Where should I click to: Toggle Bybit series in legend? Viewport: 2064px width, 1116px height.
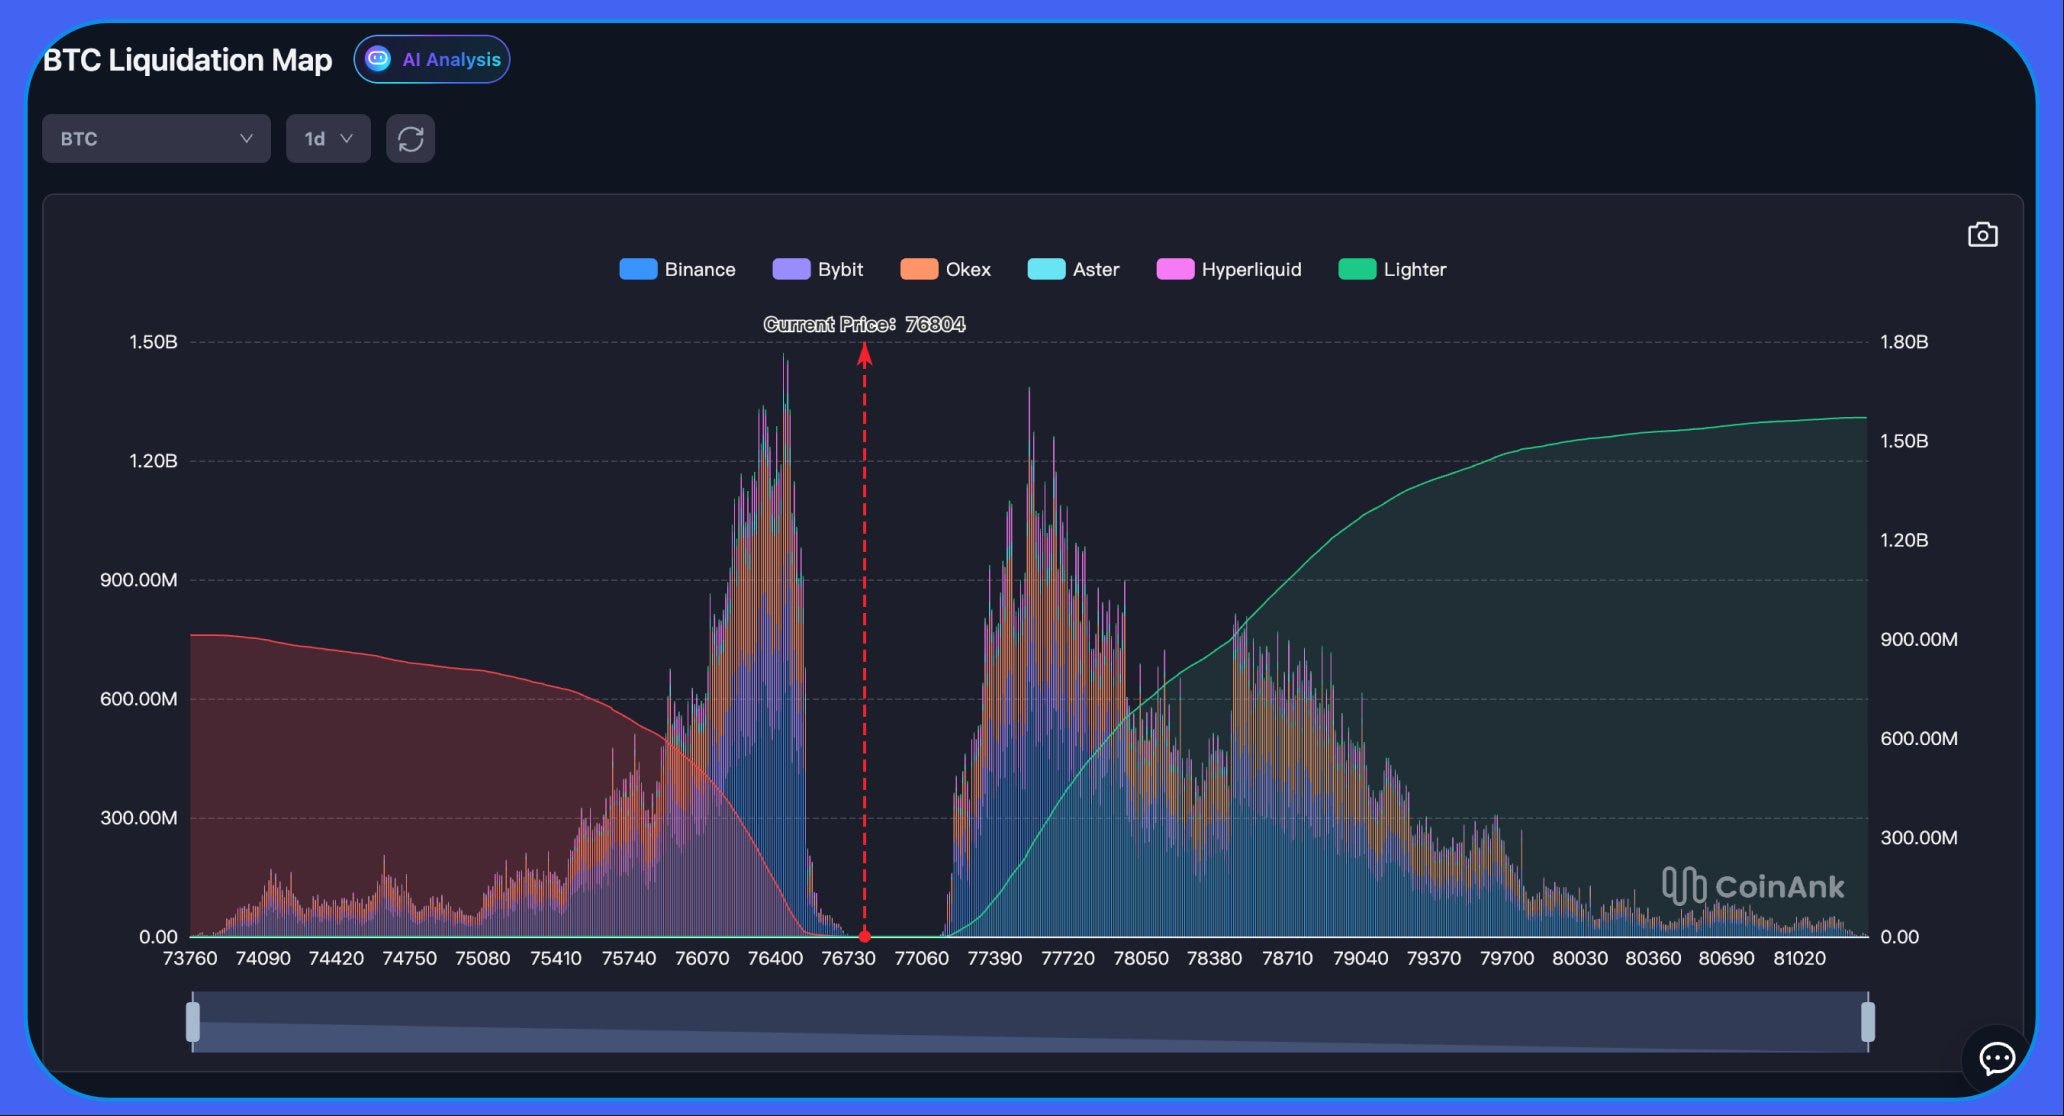[x=817, y=269]
